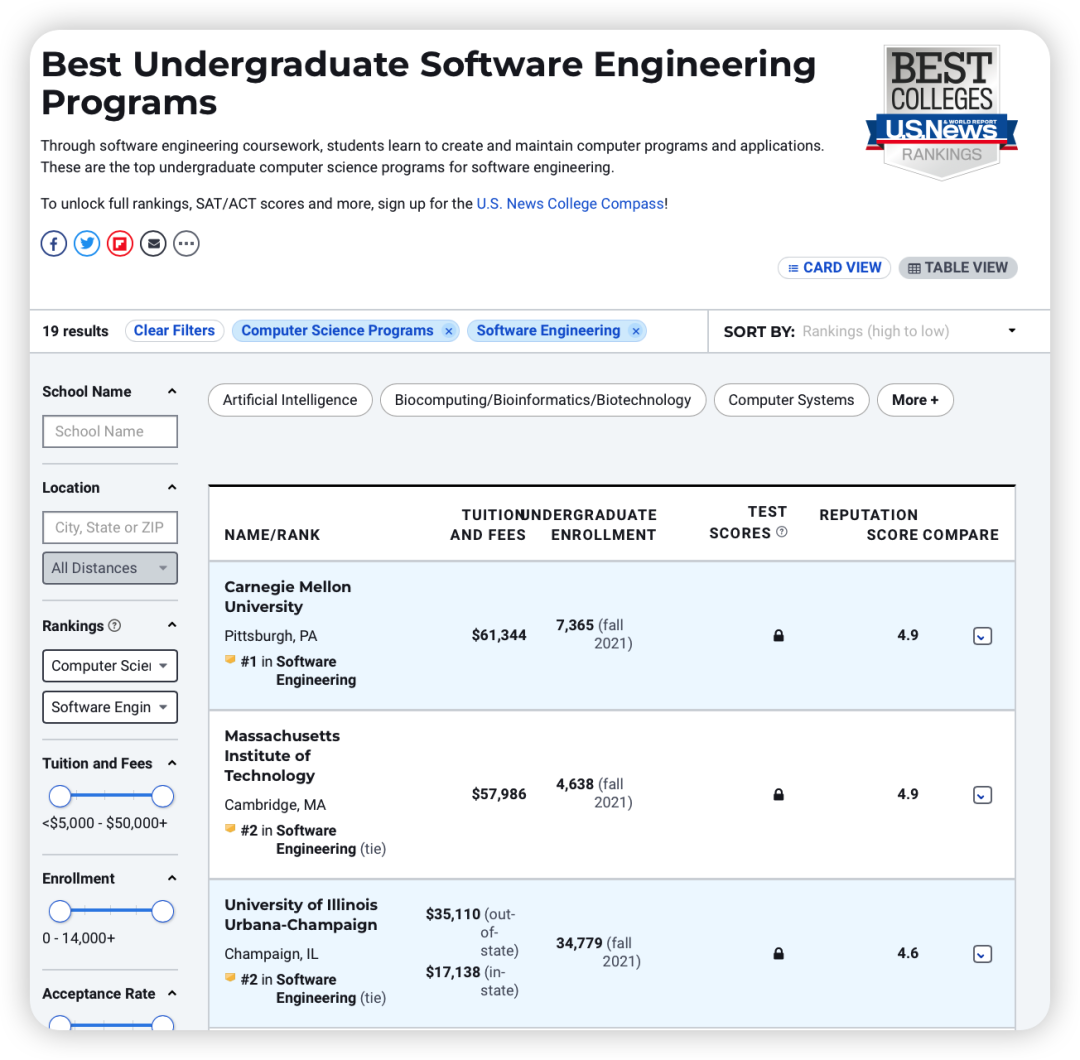Remove Computer Science Programs filter chip
The image size is (1080, 1060).
pyautogui.click(x=449, y=331)
